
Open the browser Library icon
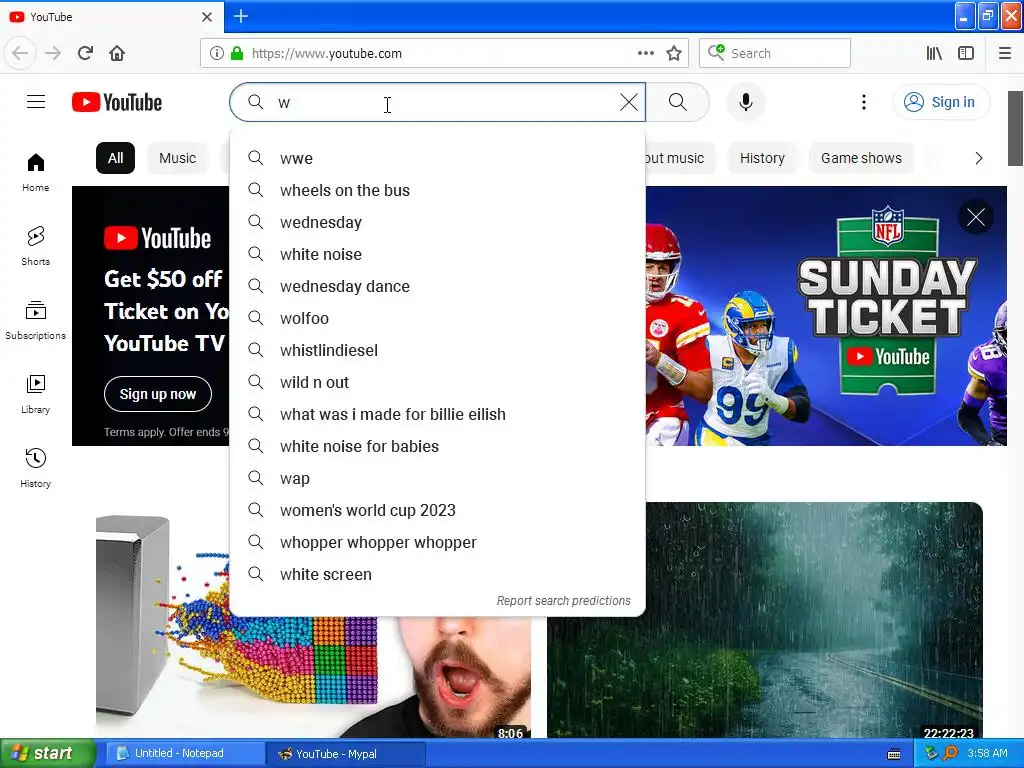point(934,53)
